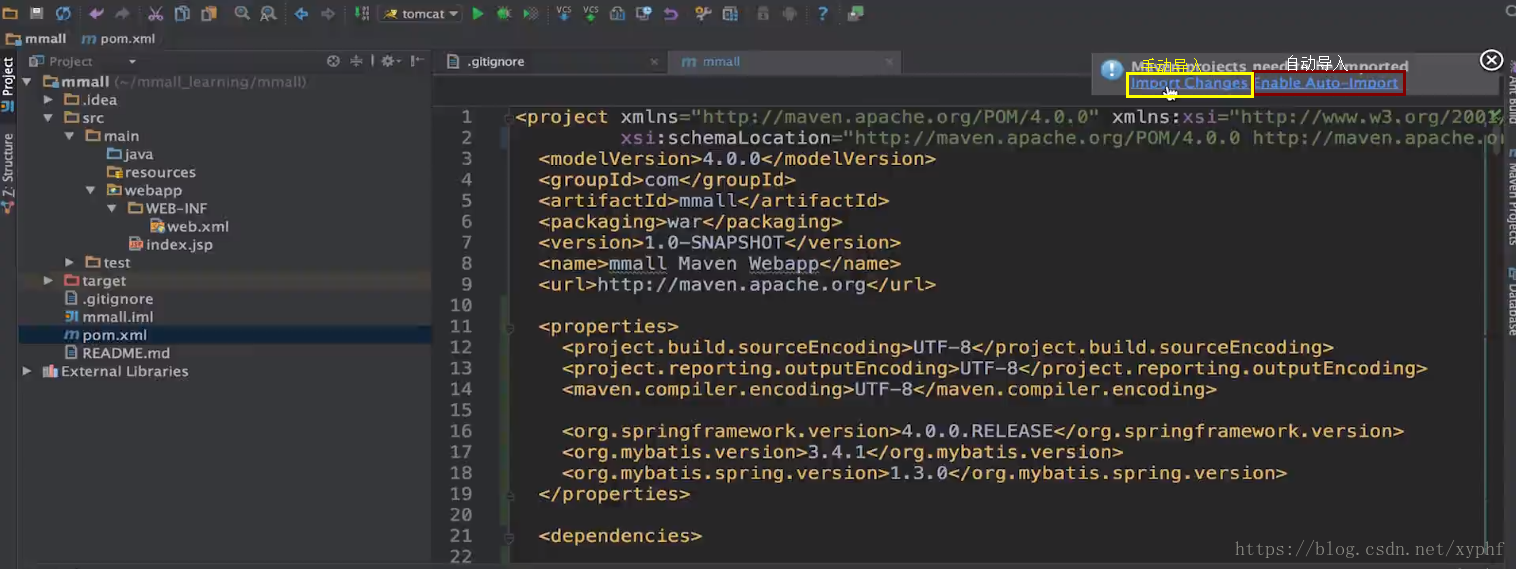This screenshot has height=569, width=1516.
Task: Click the Enable Auto-Import link
Action: coord(1327,83)
